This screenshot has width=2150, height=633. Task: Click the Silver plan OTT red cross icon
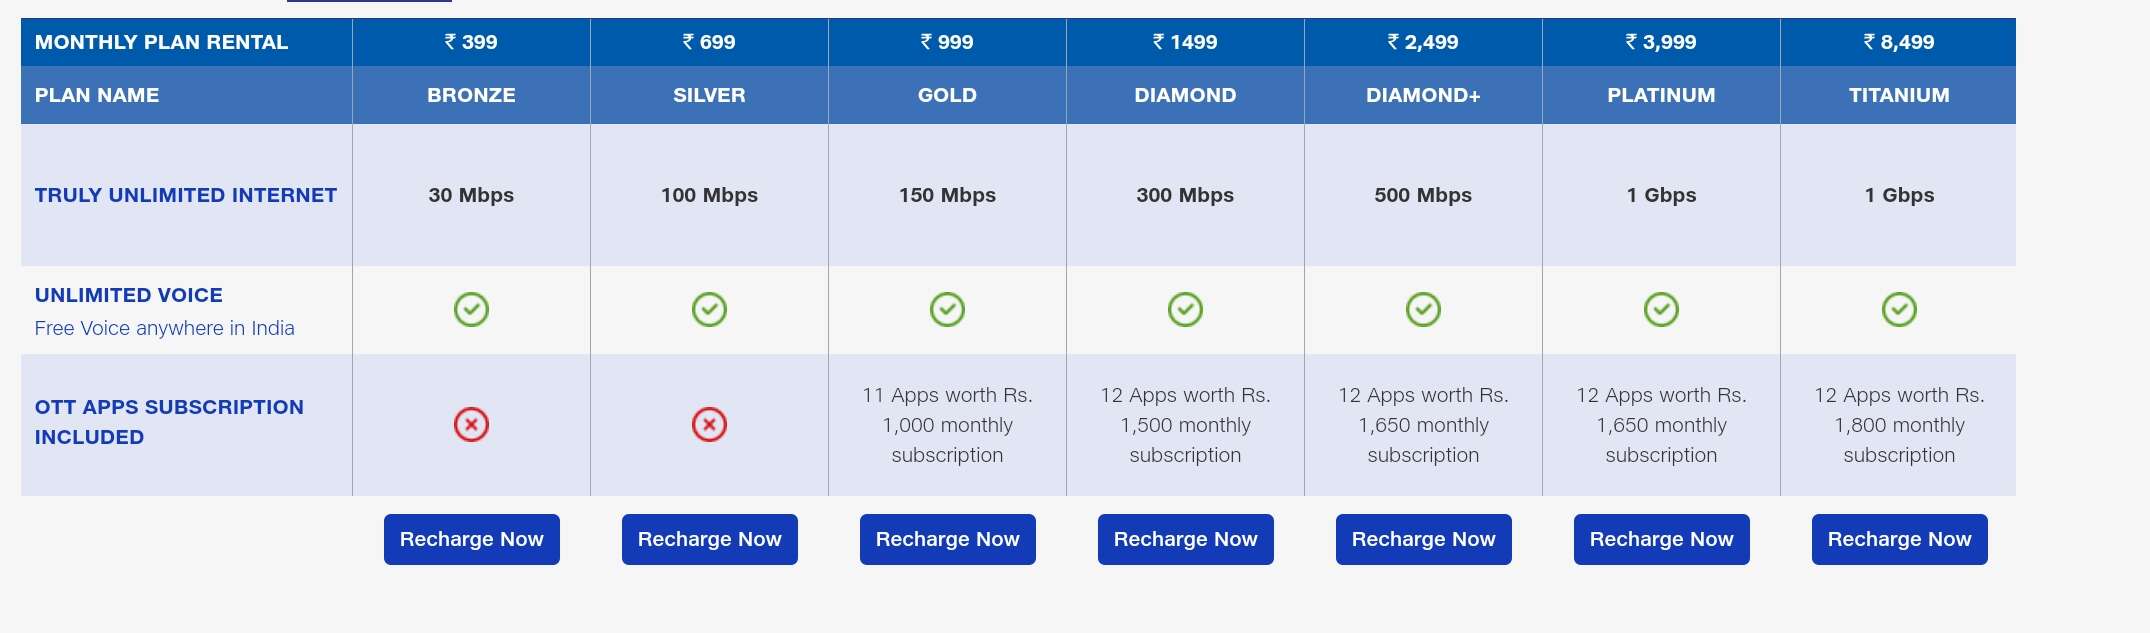click(709, 424)
